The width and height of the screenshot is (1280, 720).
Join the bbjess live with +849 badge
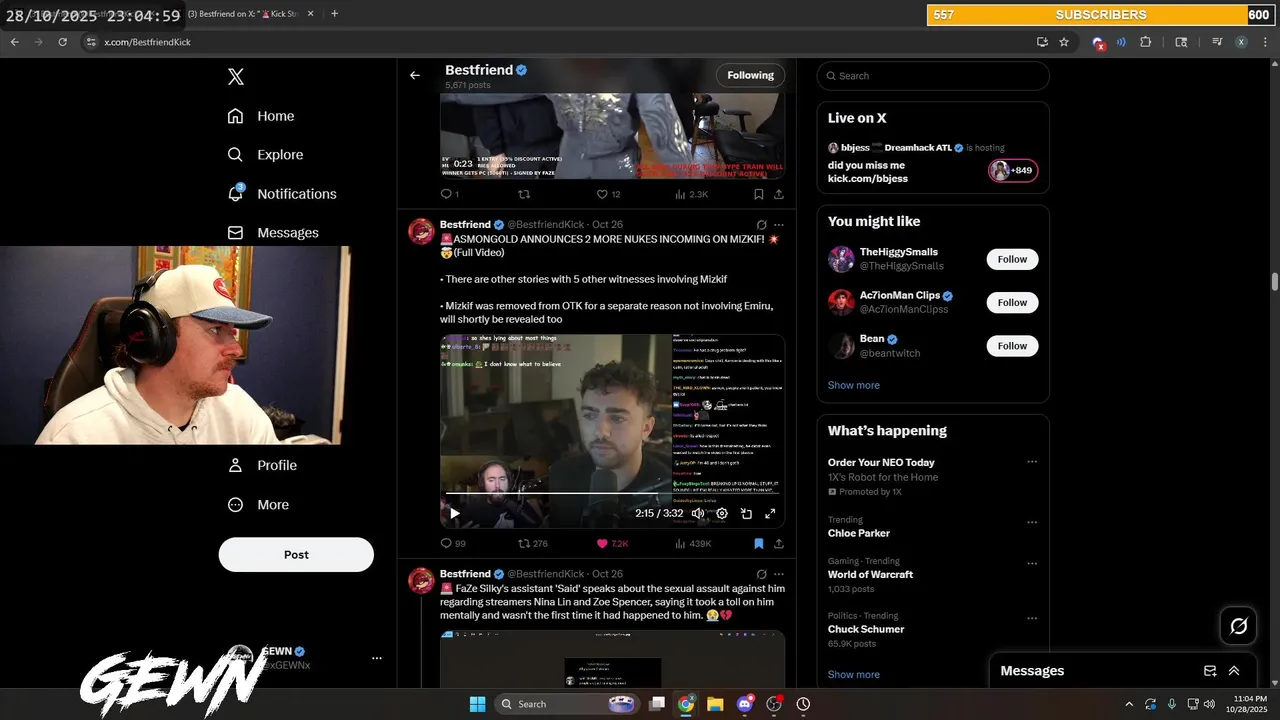(1013, 170)
